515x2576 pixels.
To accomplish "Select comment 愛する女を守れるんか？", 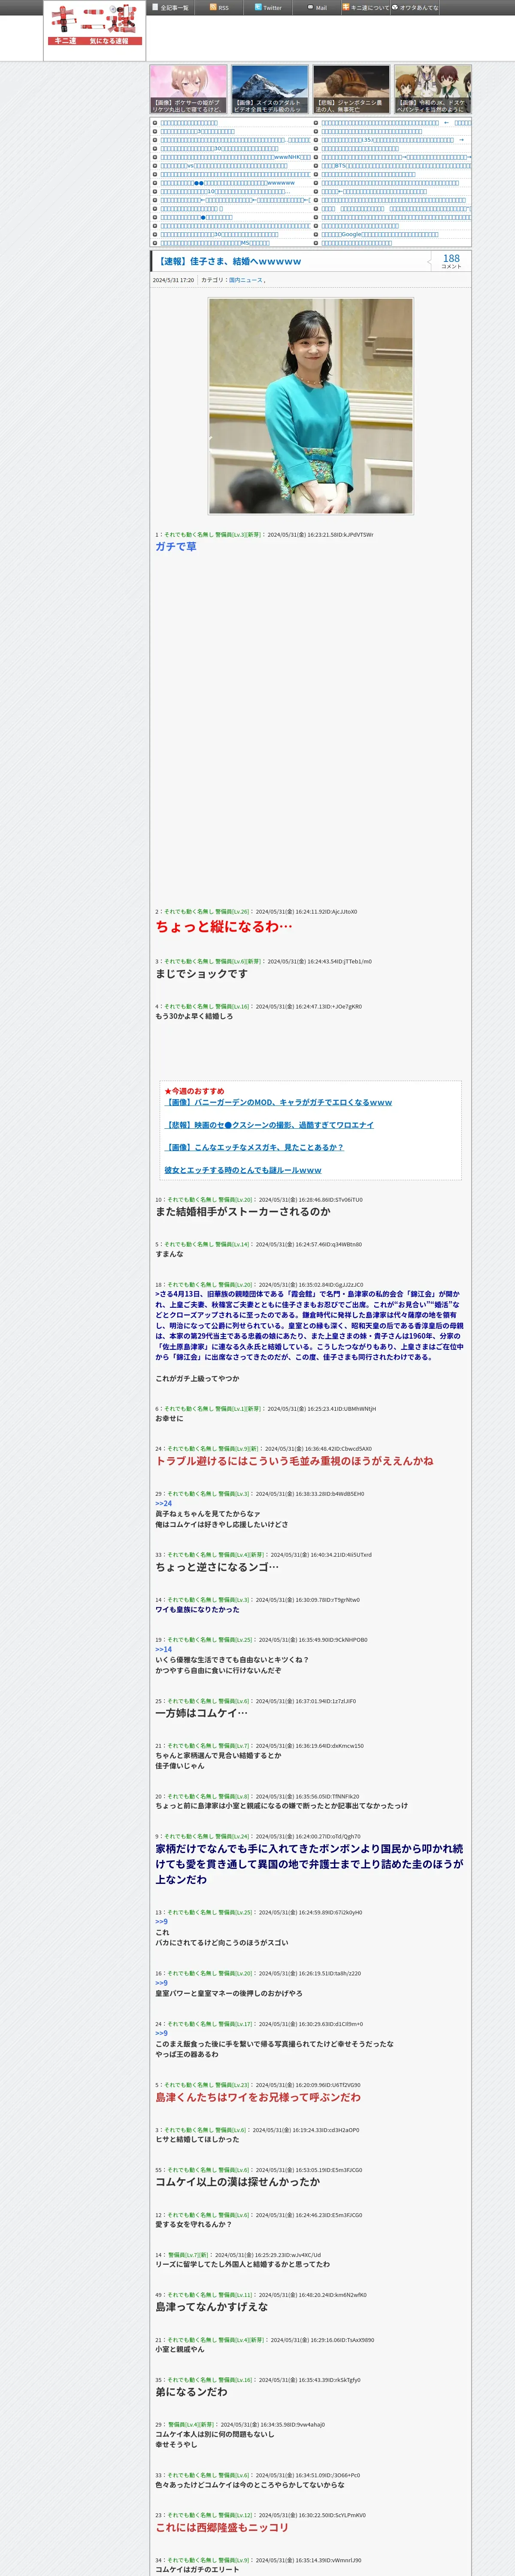I will (x=193, y=2224).
